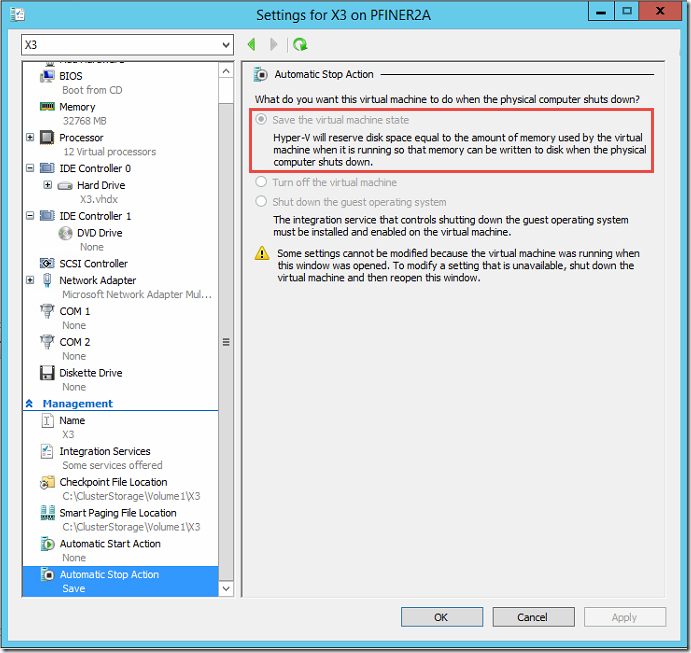Click the Checkpoint File Location icon
Image resolution: width=691 pixels, height=653 pixels.
(x=47, y=482)
